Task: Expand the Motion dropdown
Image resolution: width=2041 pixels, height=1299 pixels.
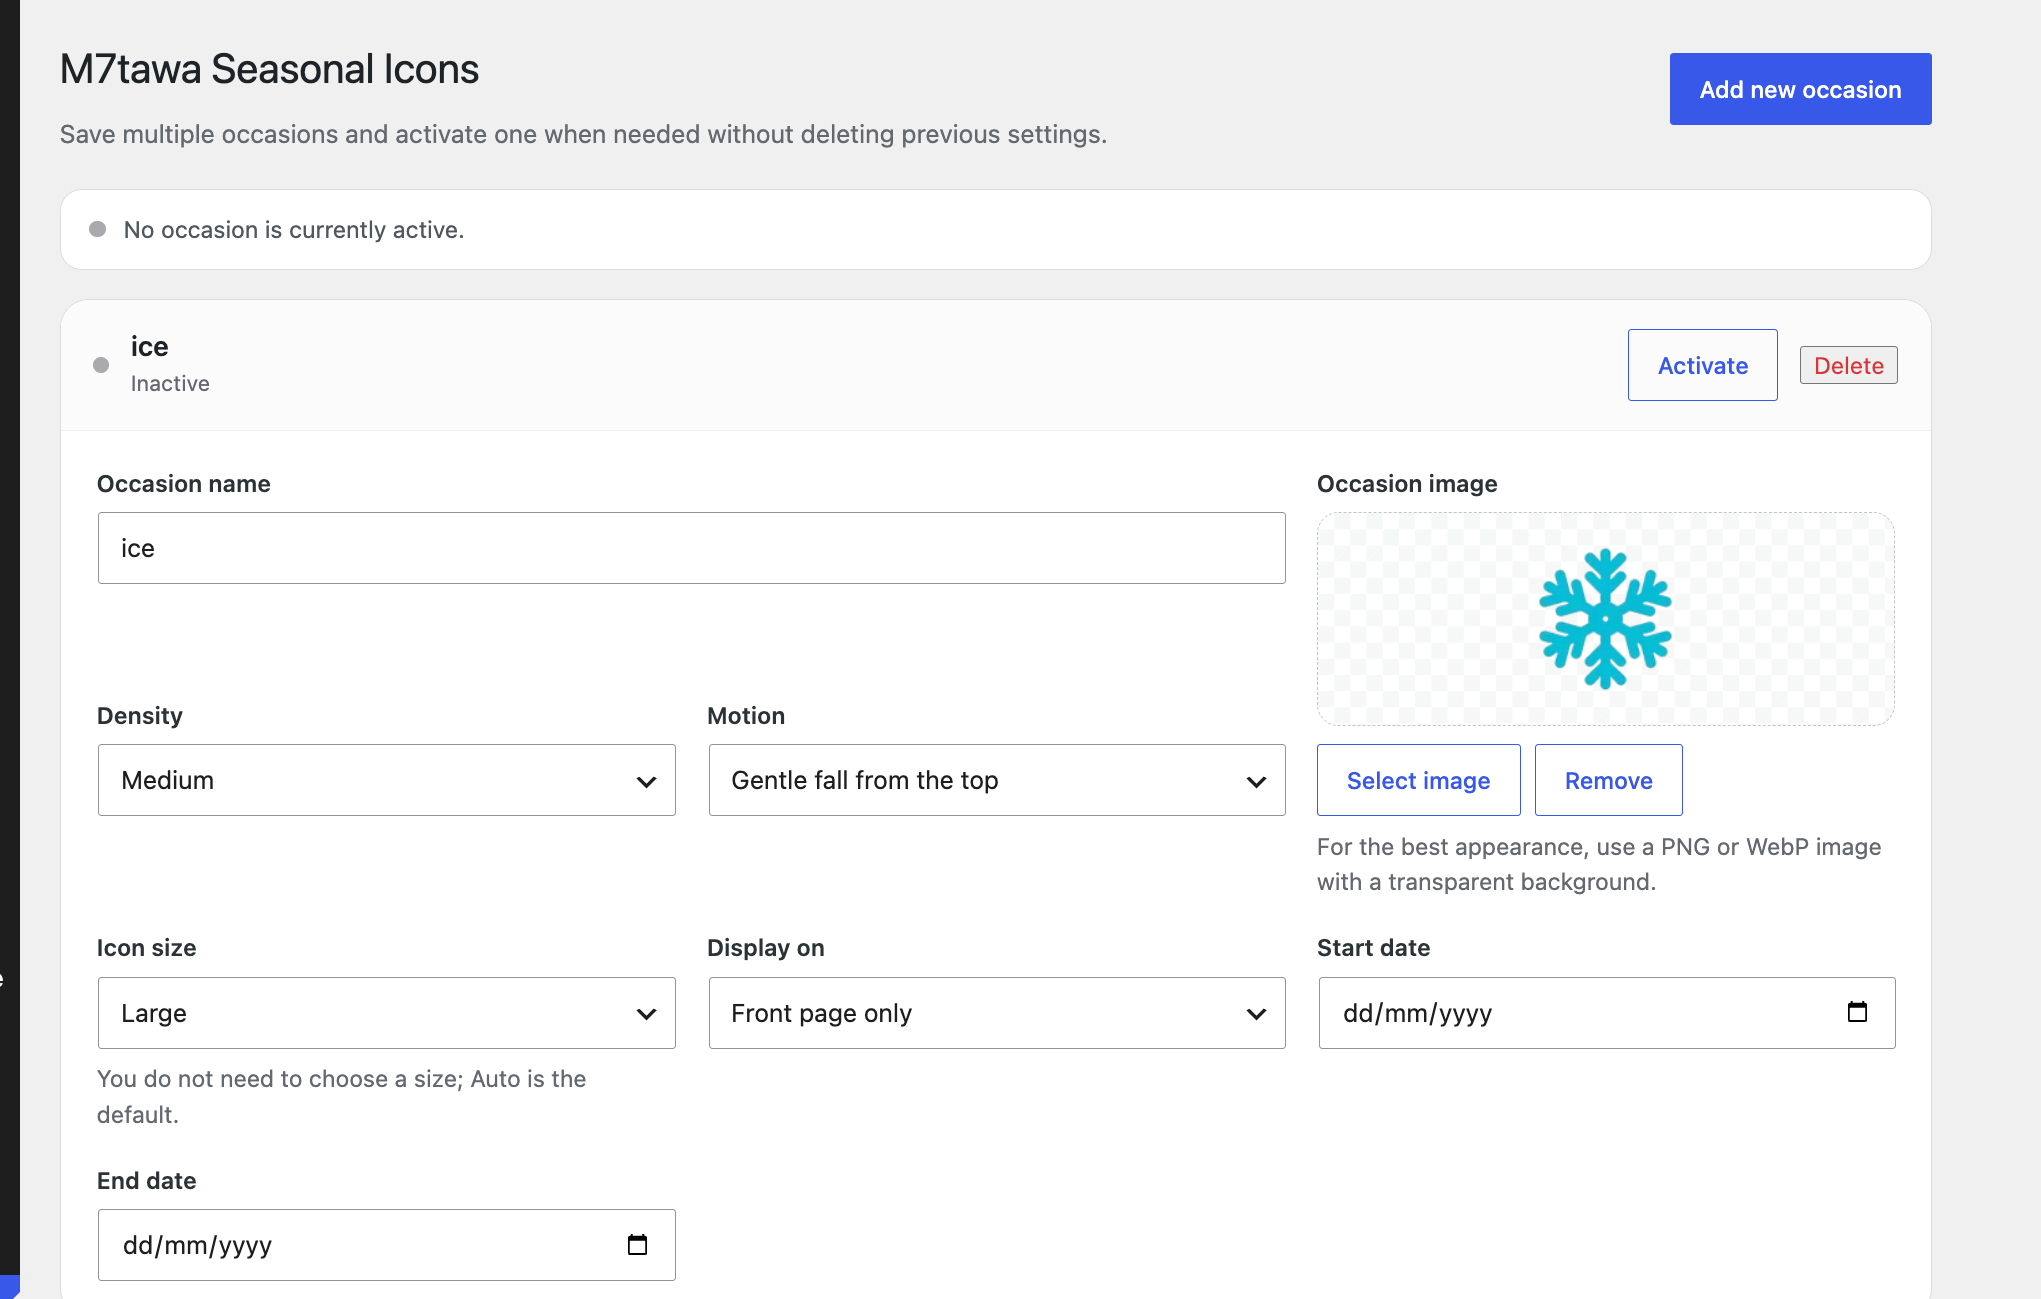Action: [x=997, y=780]
